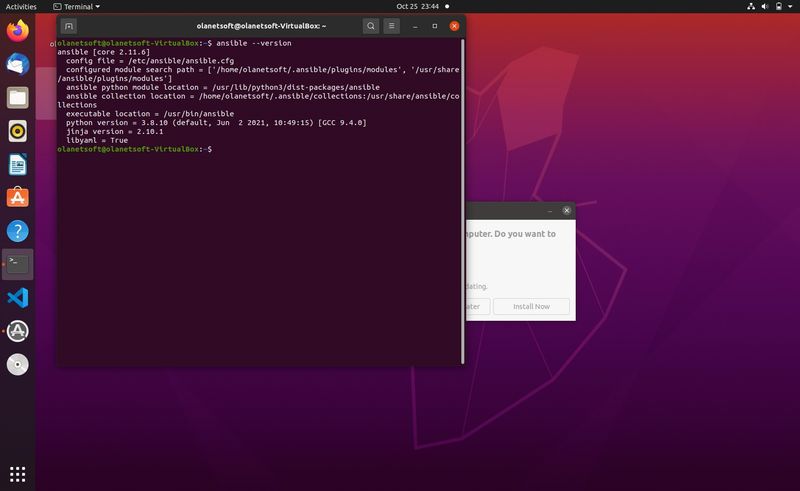
Task: Click the Activities overview button
Action: point(21,6)
